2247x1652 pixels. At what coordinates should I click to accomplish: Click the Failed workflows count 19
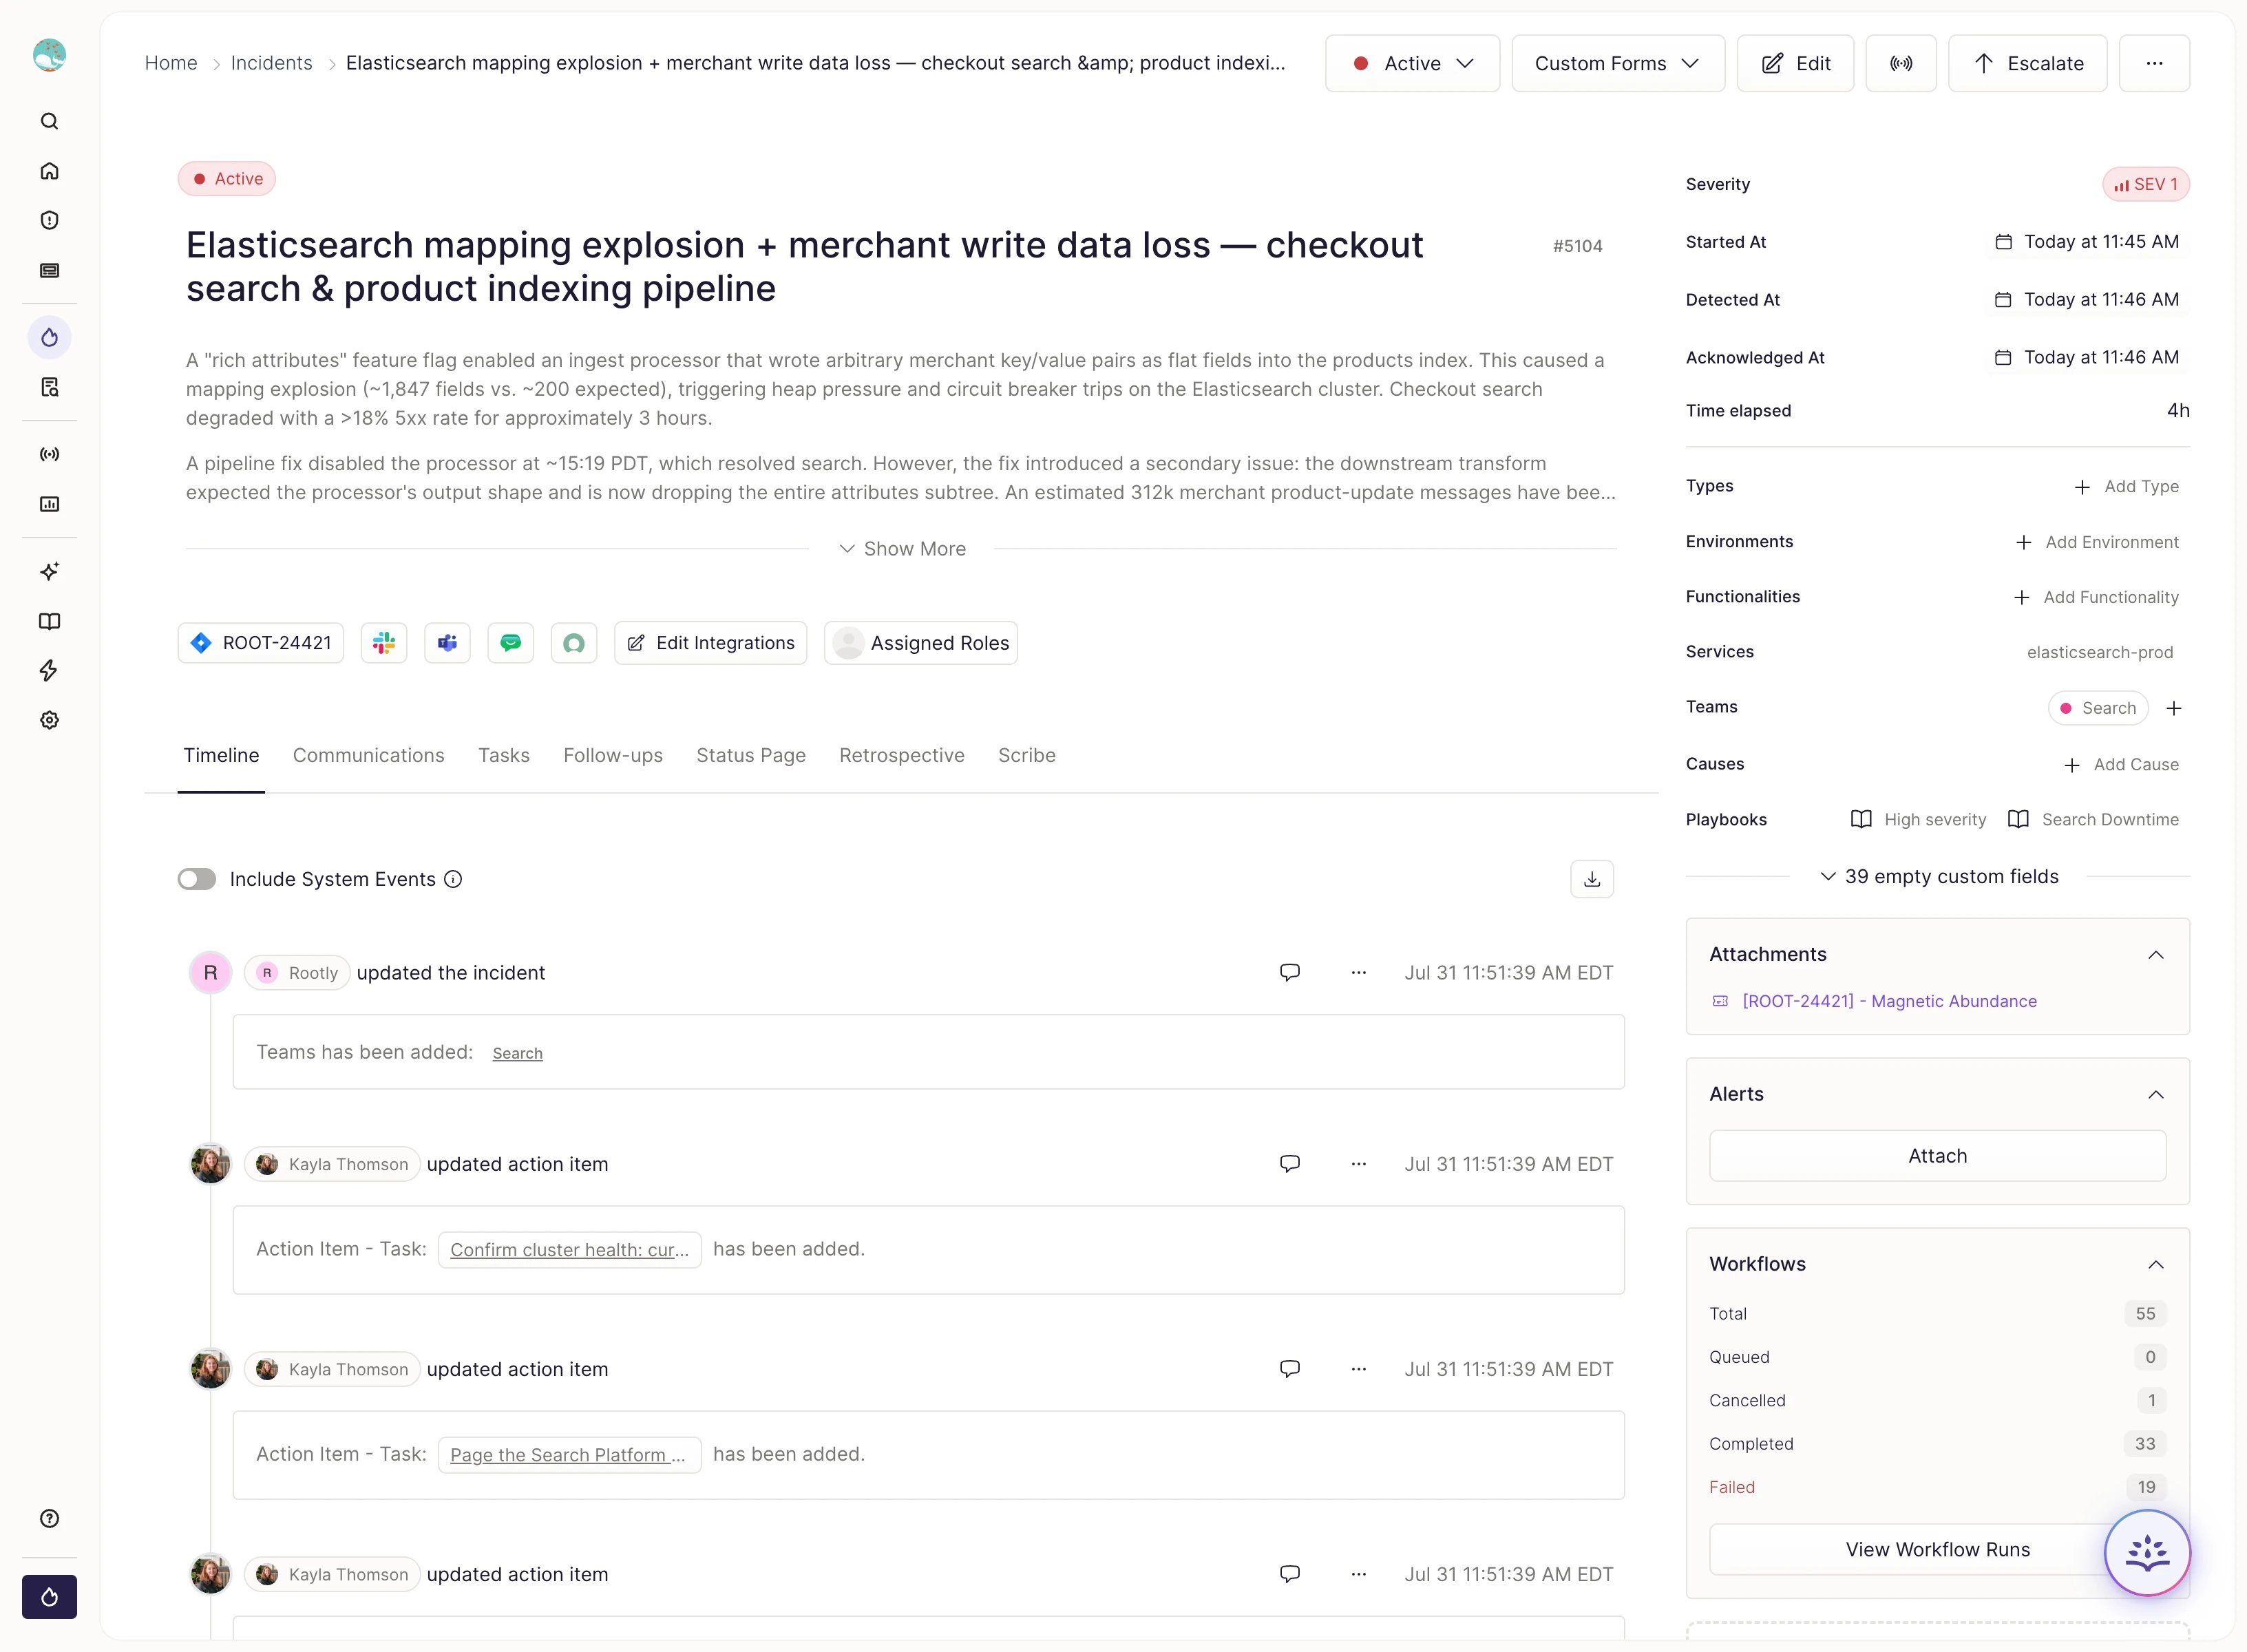pyautogui.click(x=2146, y=1487)
